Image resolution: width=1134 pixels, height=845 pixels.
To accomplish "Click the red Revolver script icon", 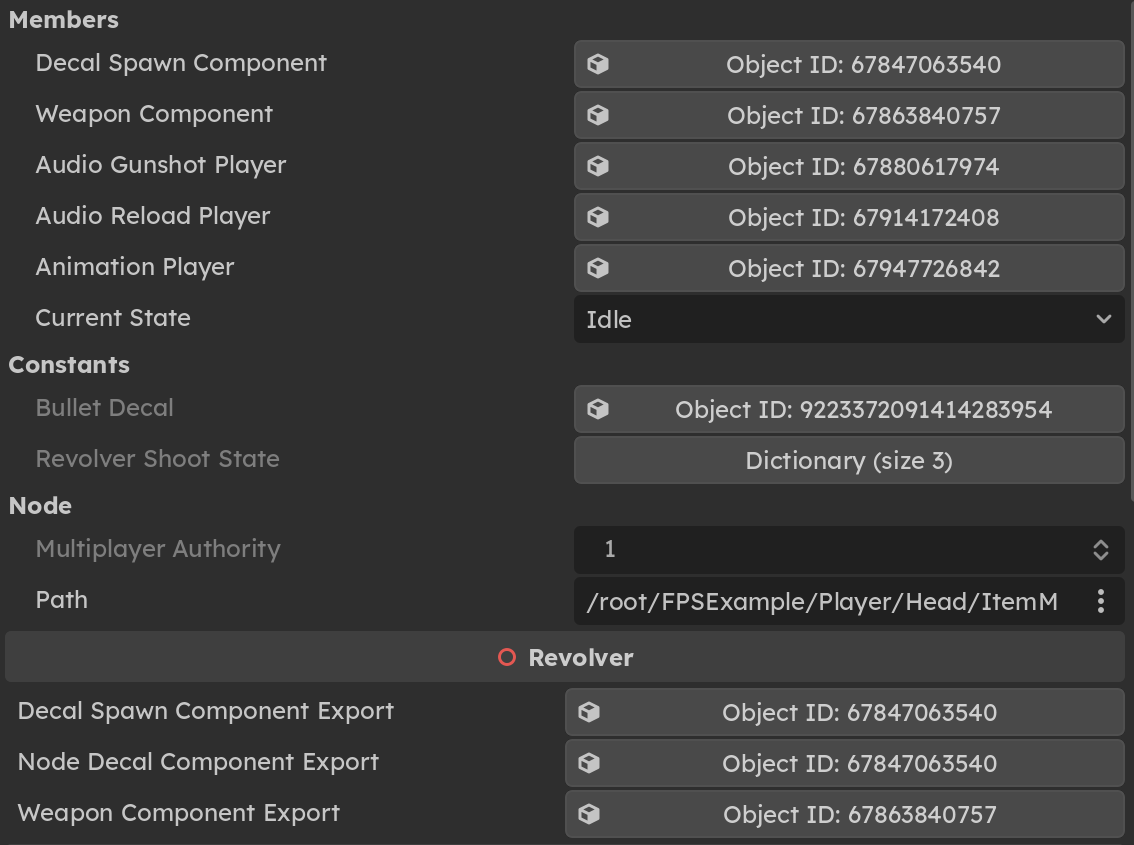I will pyautogui.click(x=507, y=657).
